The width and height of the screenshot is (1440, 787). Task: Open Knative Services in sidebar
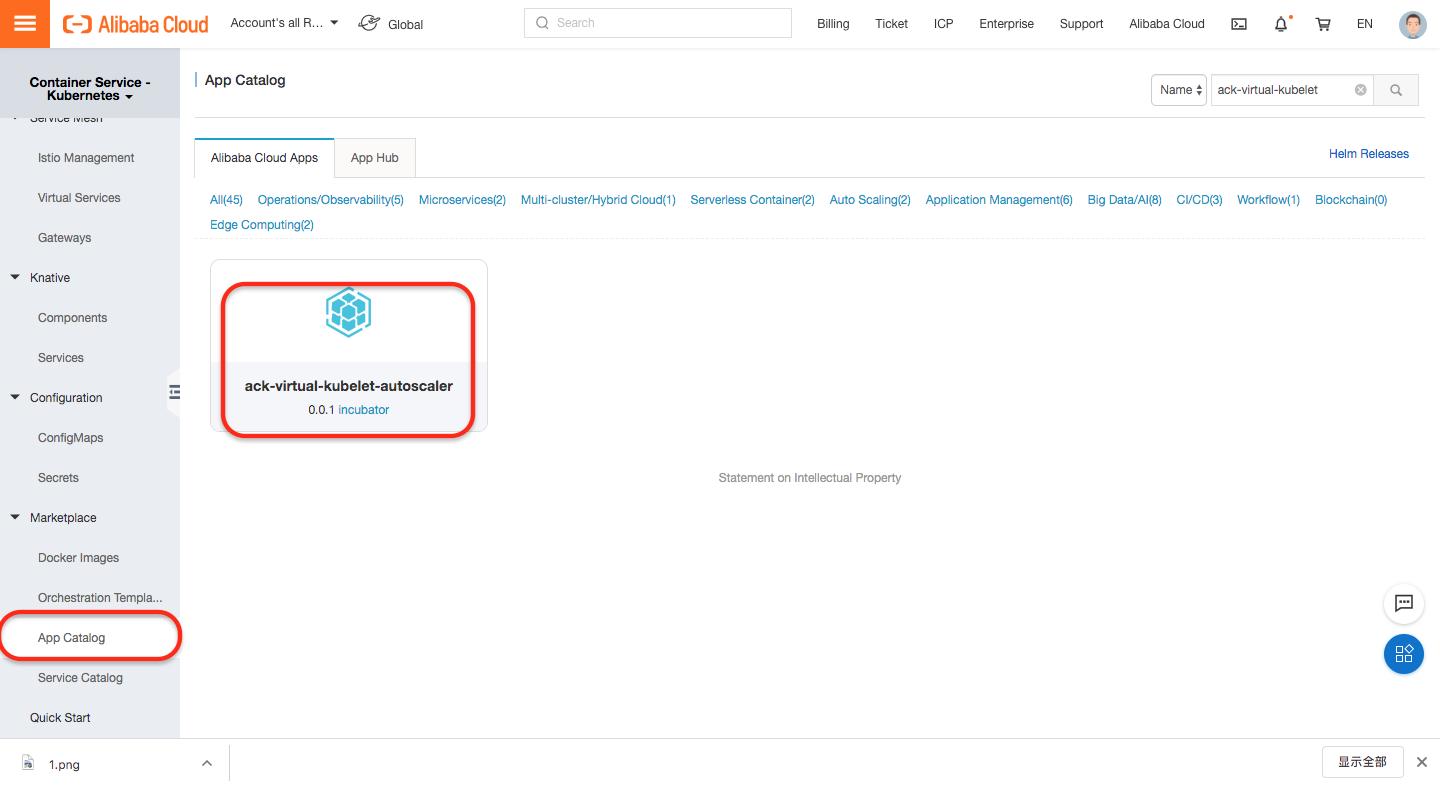(x=61, y=358)
